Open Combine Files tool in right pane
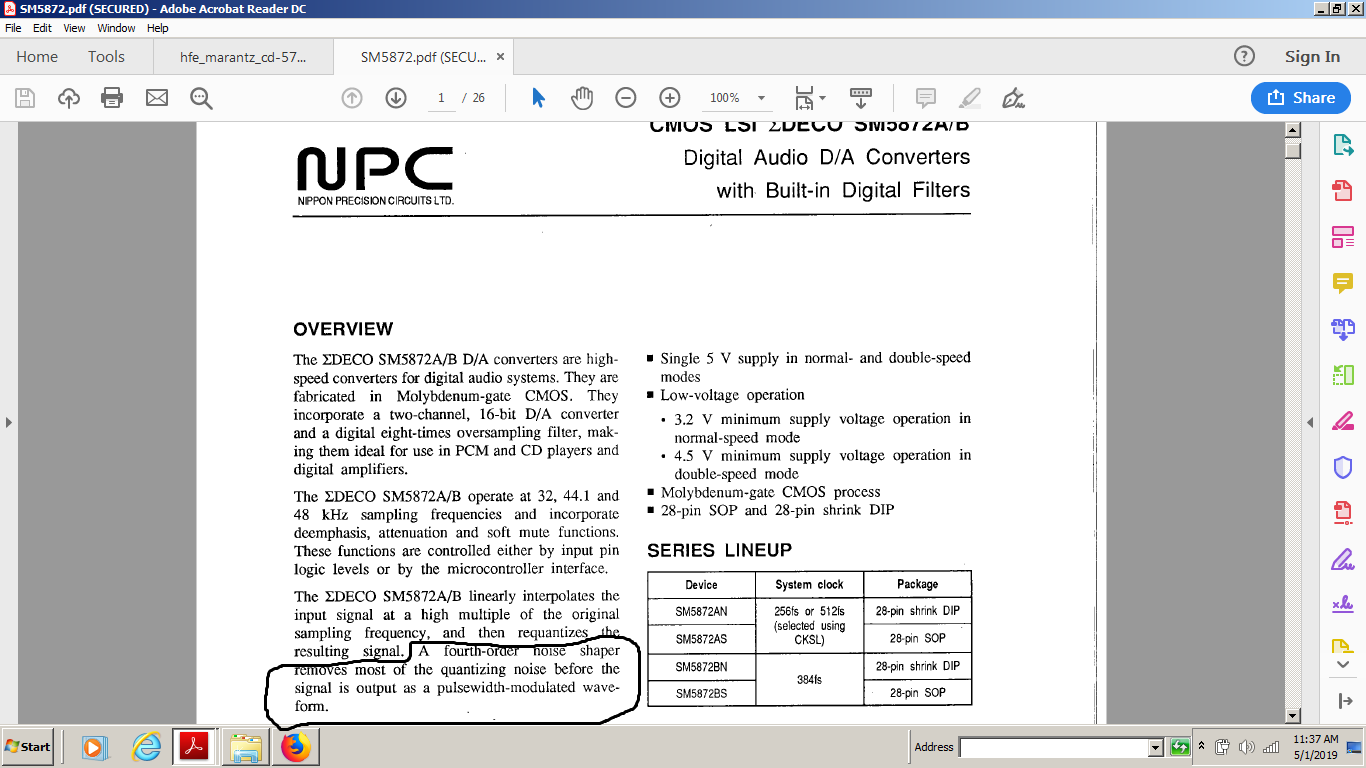Image resolution: width=1366 pixels, height=768 pixels. 1343,328
